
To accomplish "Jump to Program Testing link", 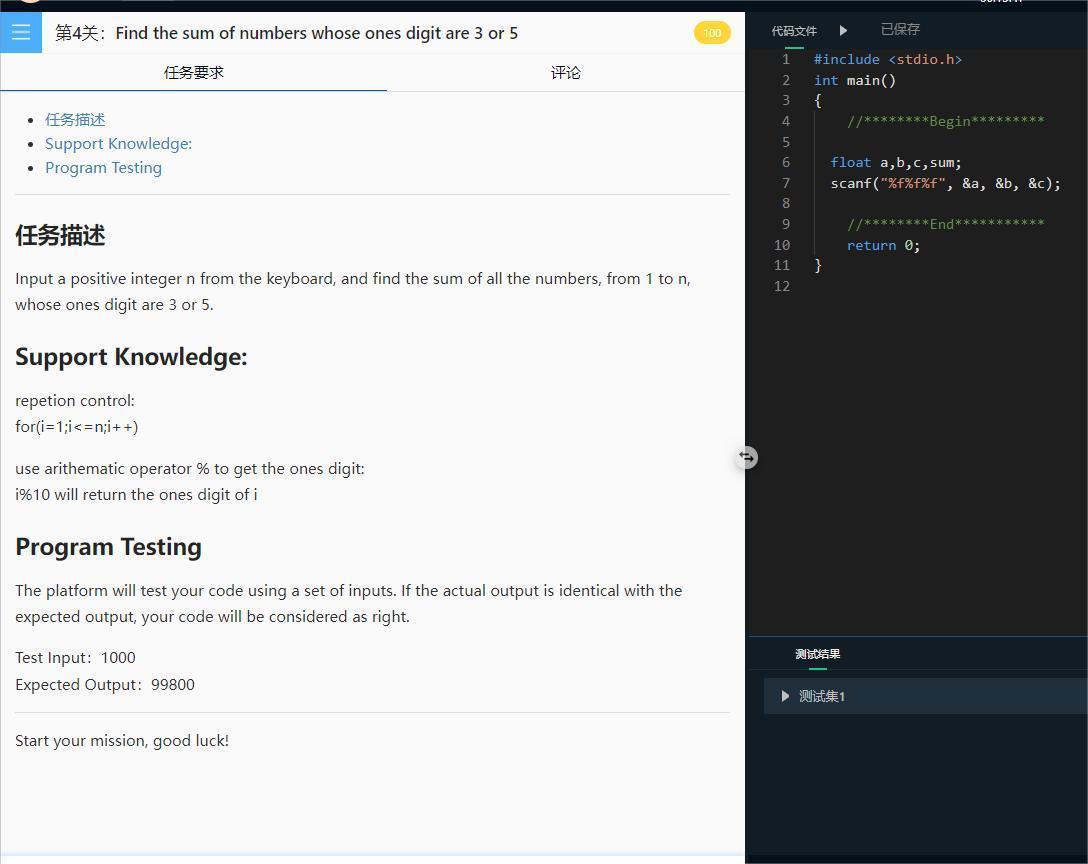I will pos(103,168).
